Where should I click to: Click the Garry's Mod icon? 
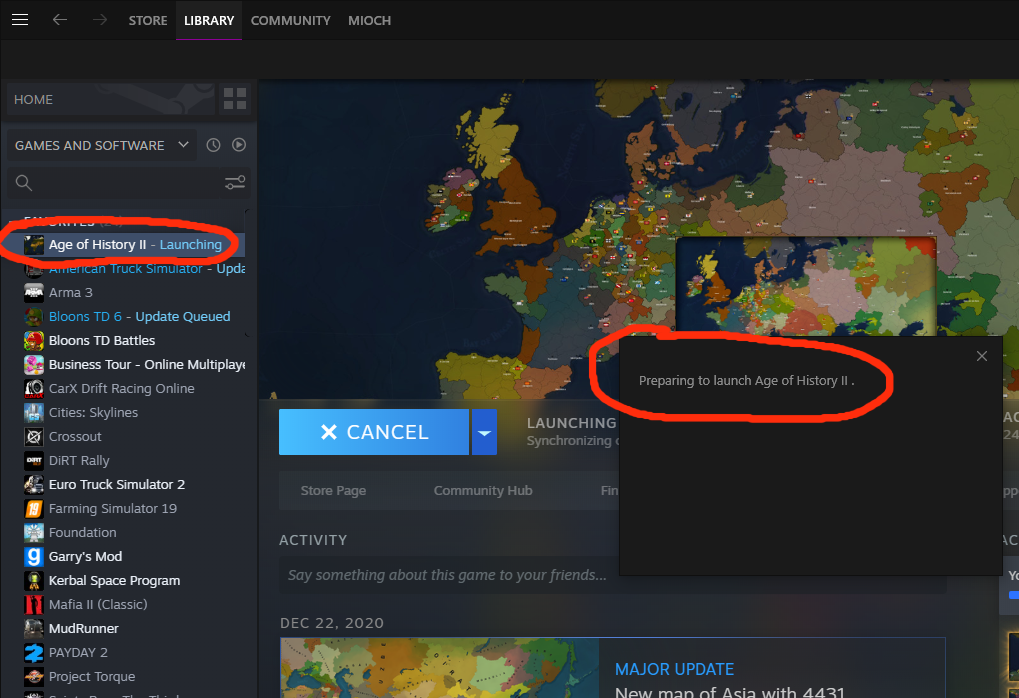coord(34,557)
